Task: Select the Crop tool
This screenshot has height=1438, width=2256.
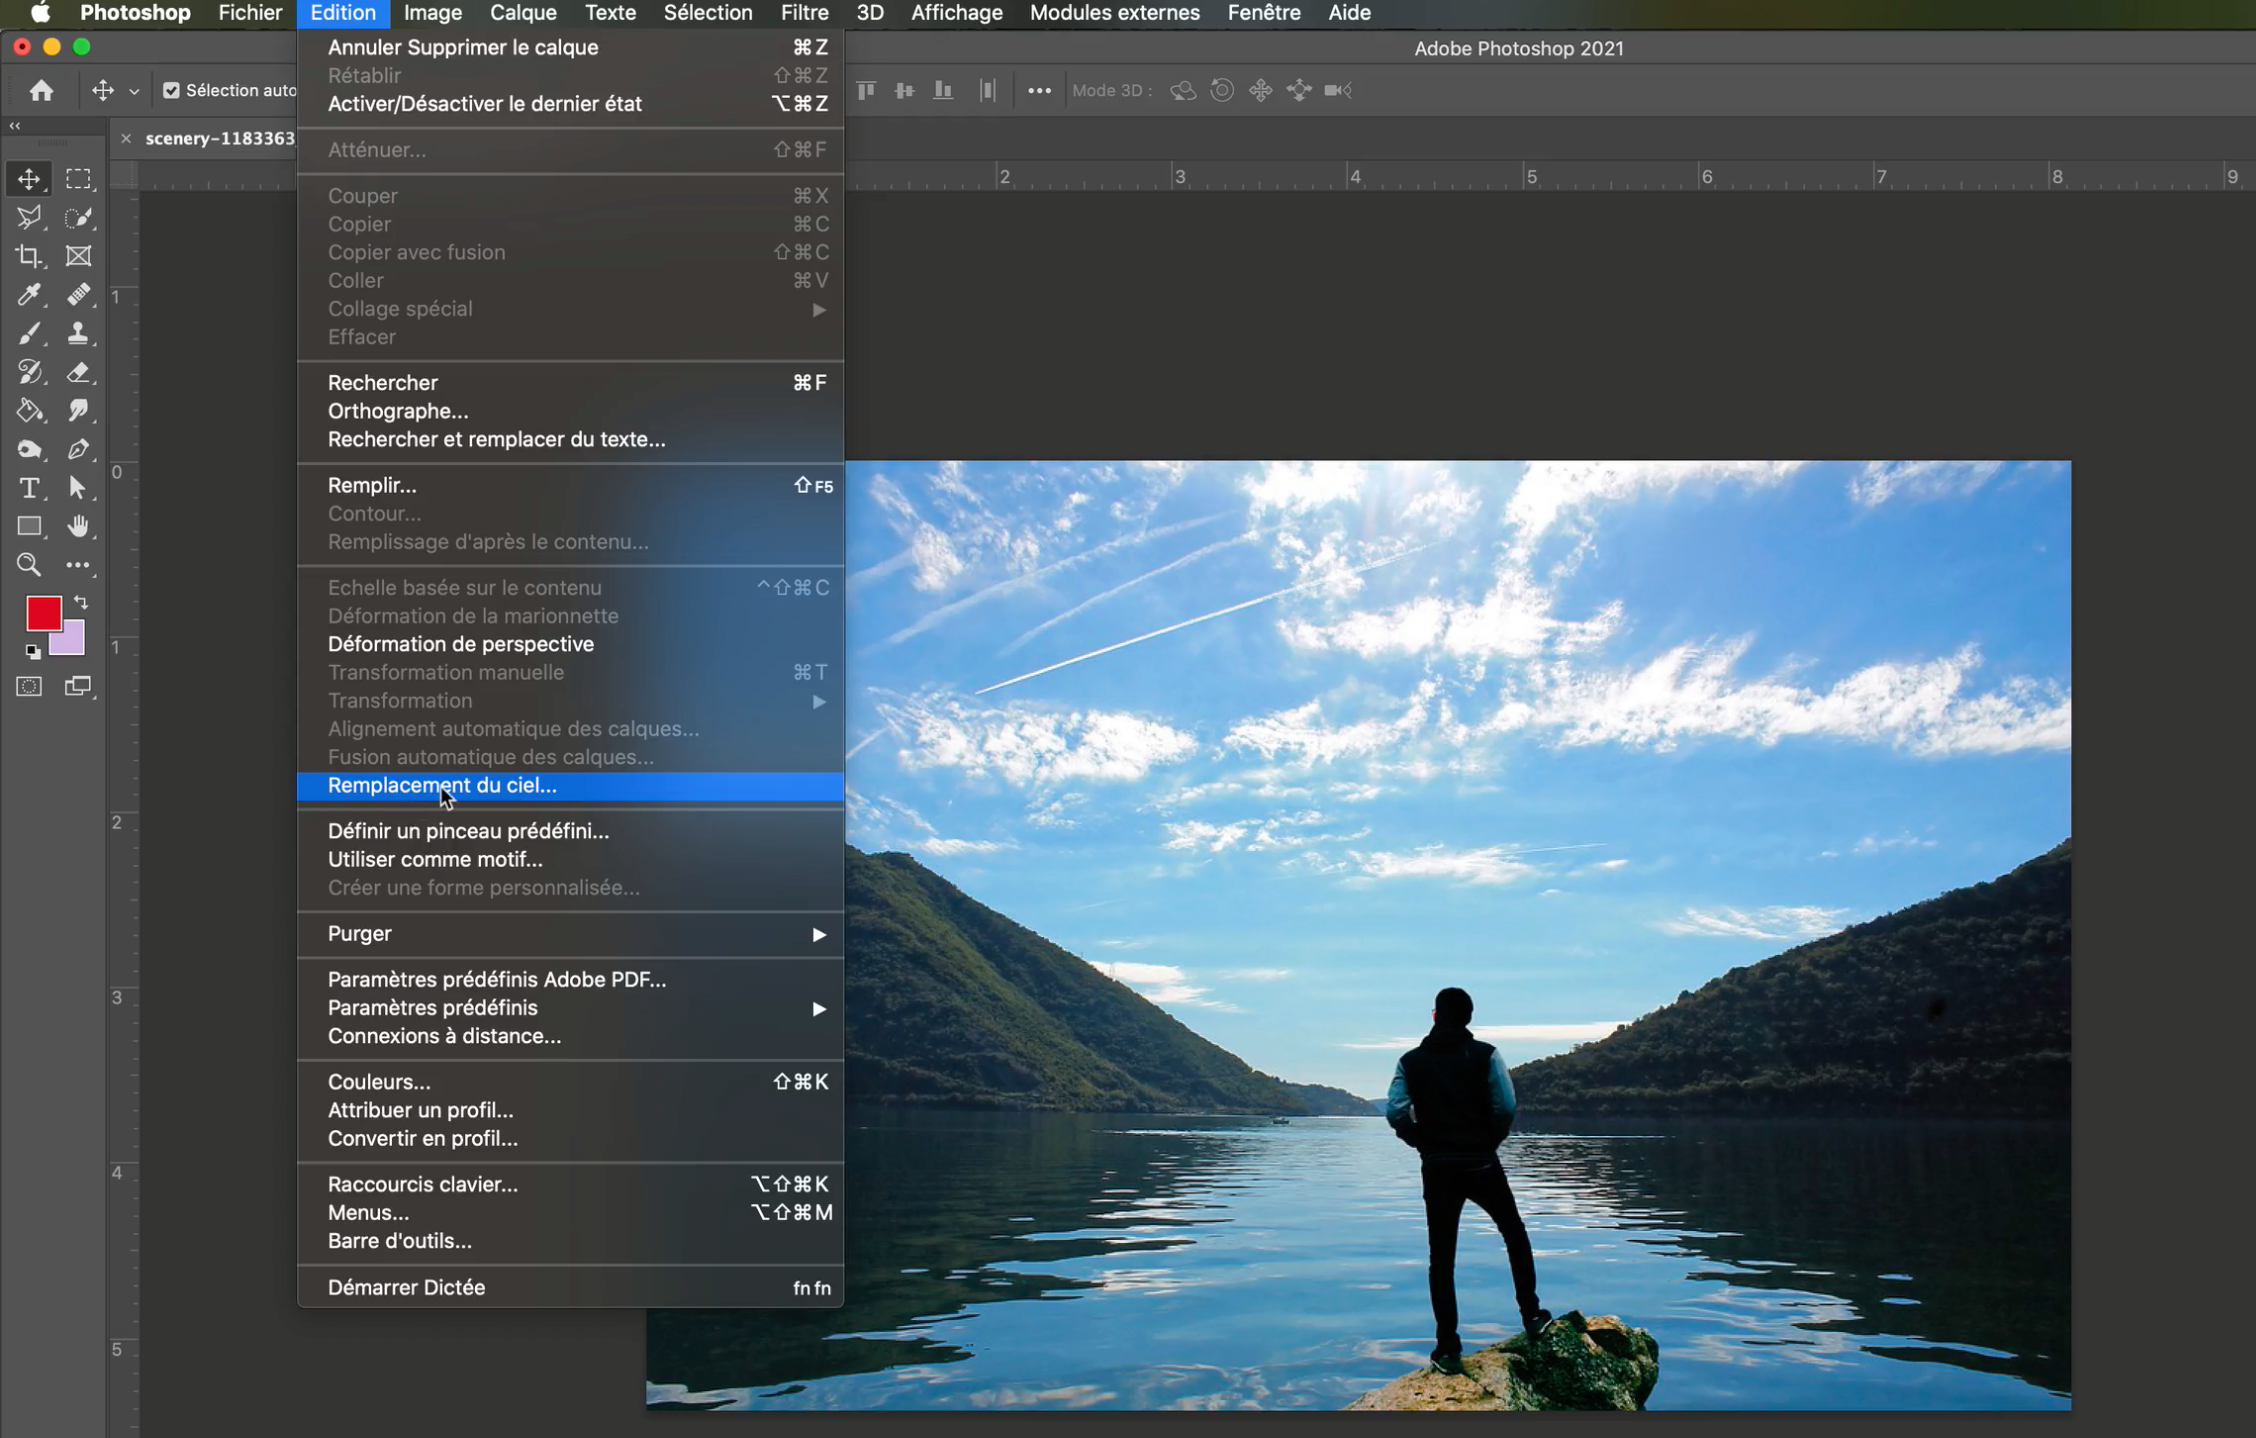Action: click(28, 256)
